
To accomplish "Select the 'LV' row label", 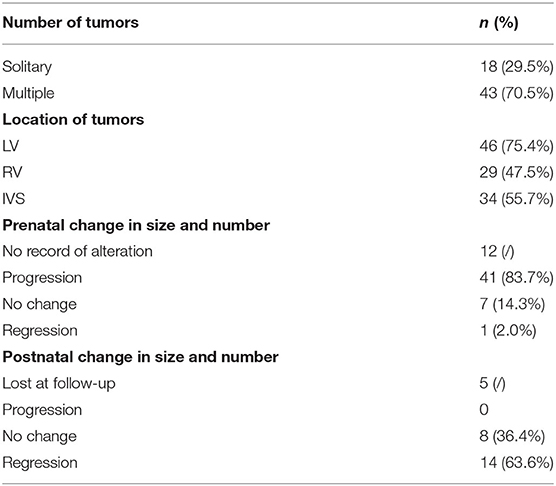I will point(11,146).
